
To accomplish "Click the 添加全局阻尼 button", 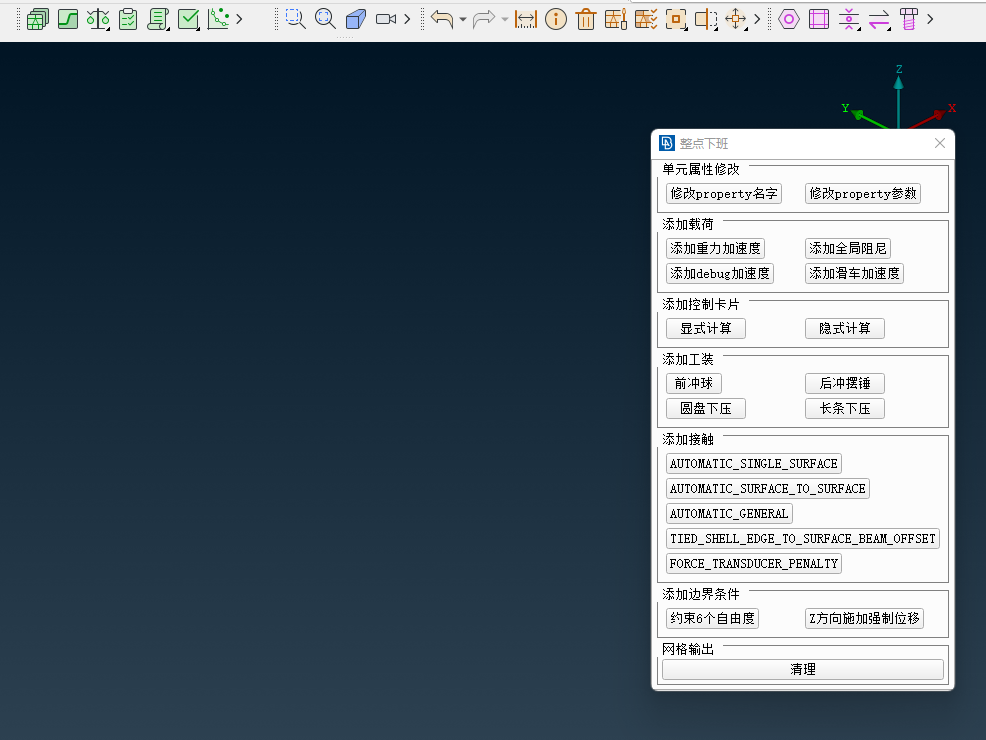I will click(x=848, y=248).
